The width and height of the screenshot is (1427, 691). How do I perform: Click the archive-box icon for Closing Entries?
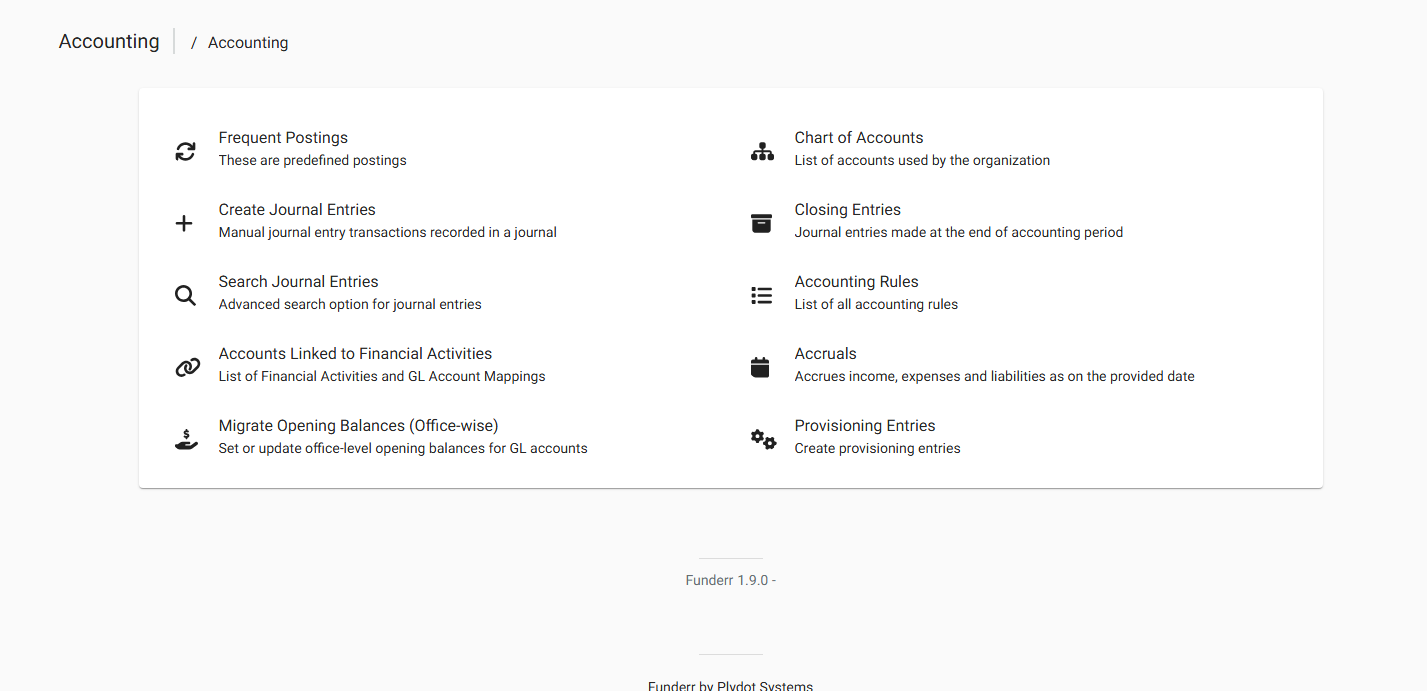click(x=761, y=223)
